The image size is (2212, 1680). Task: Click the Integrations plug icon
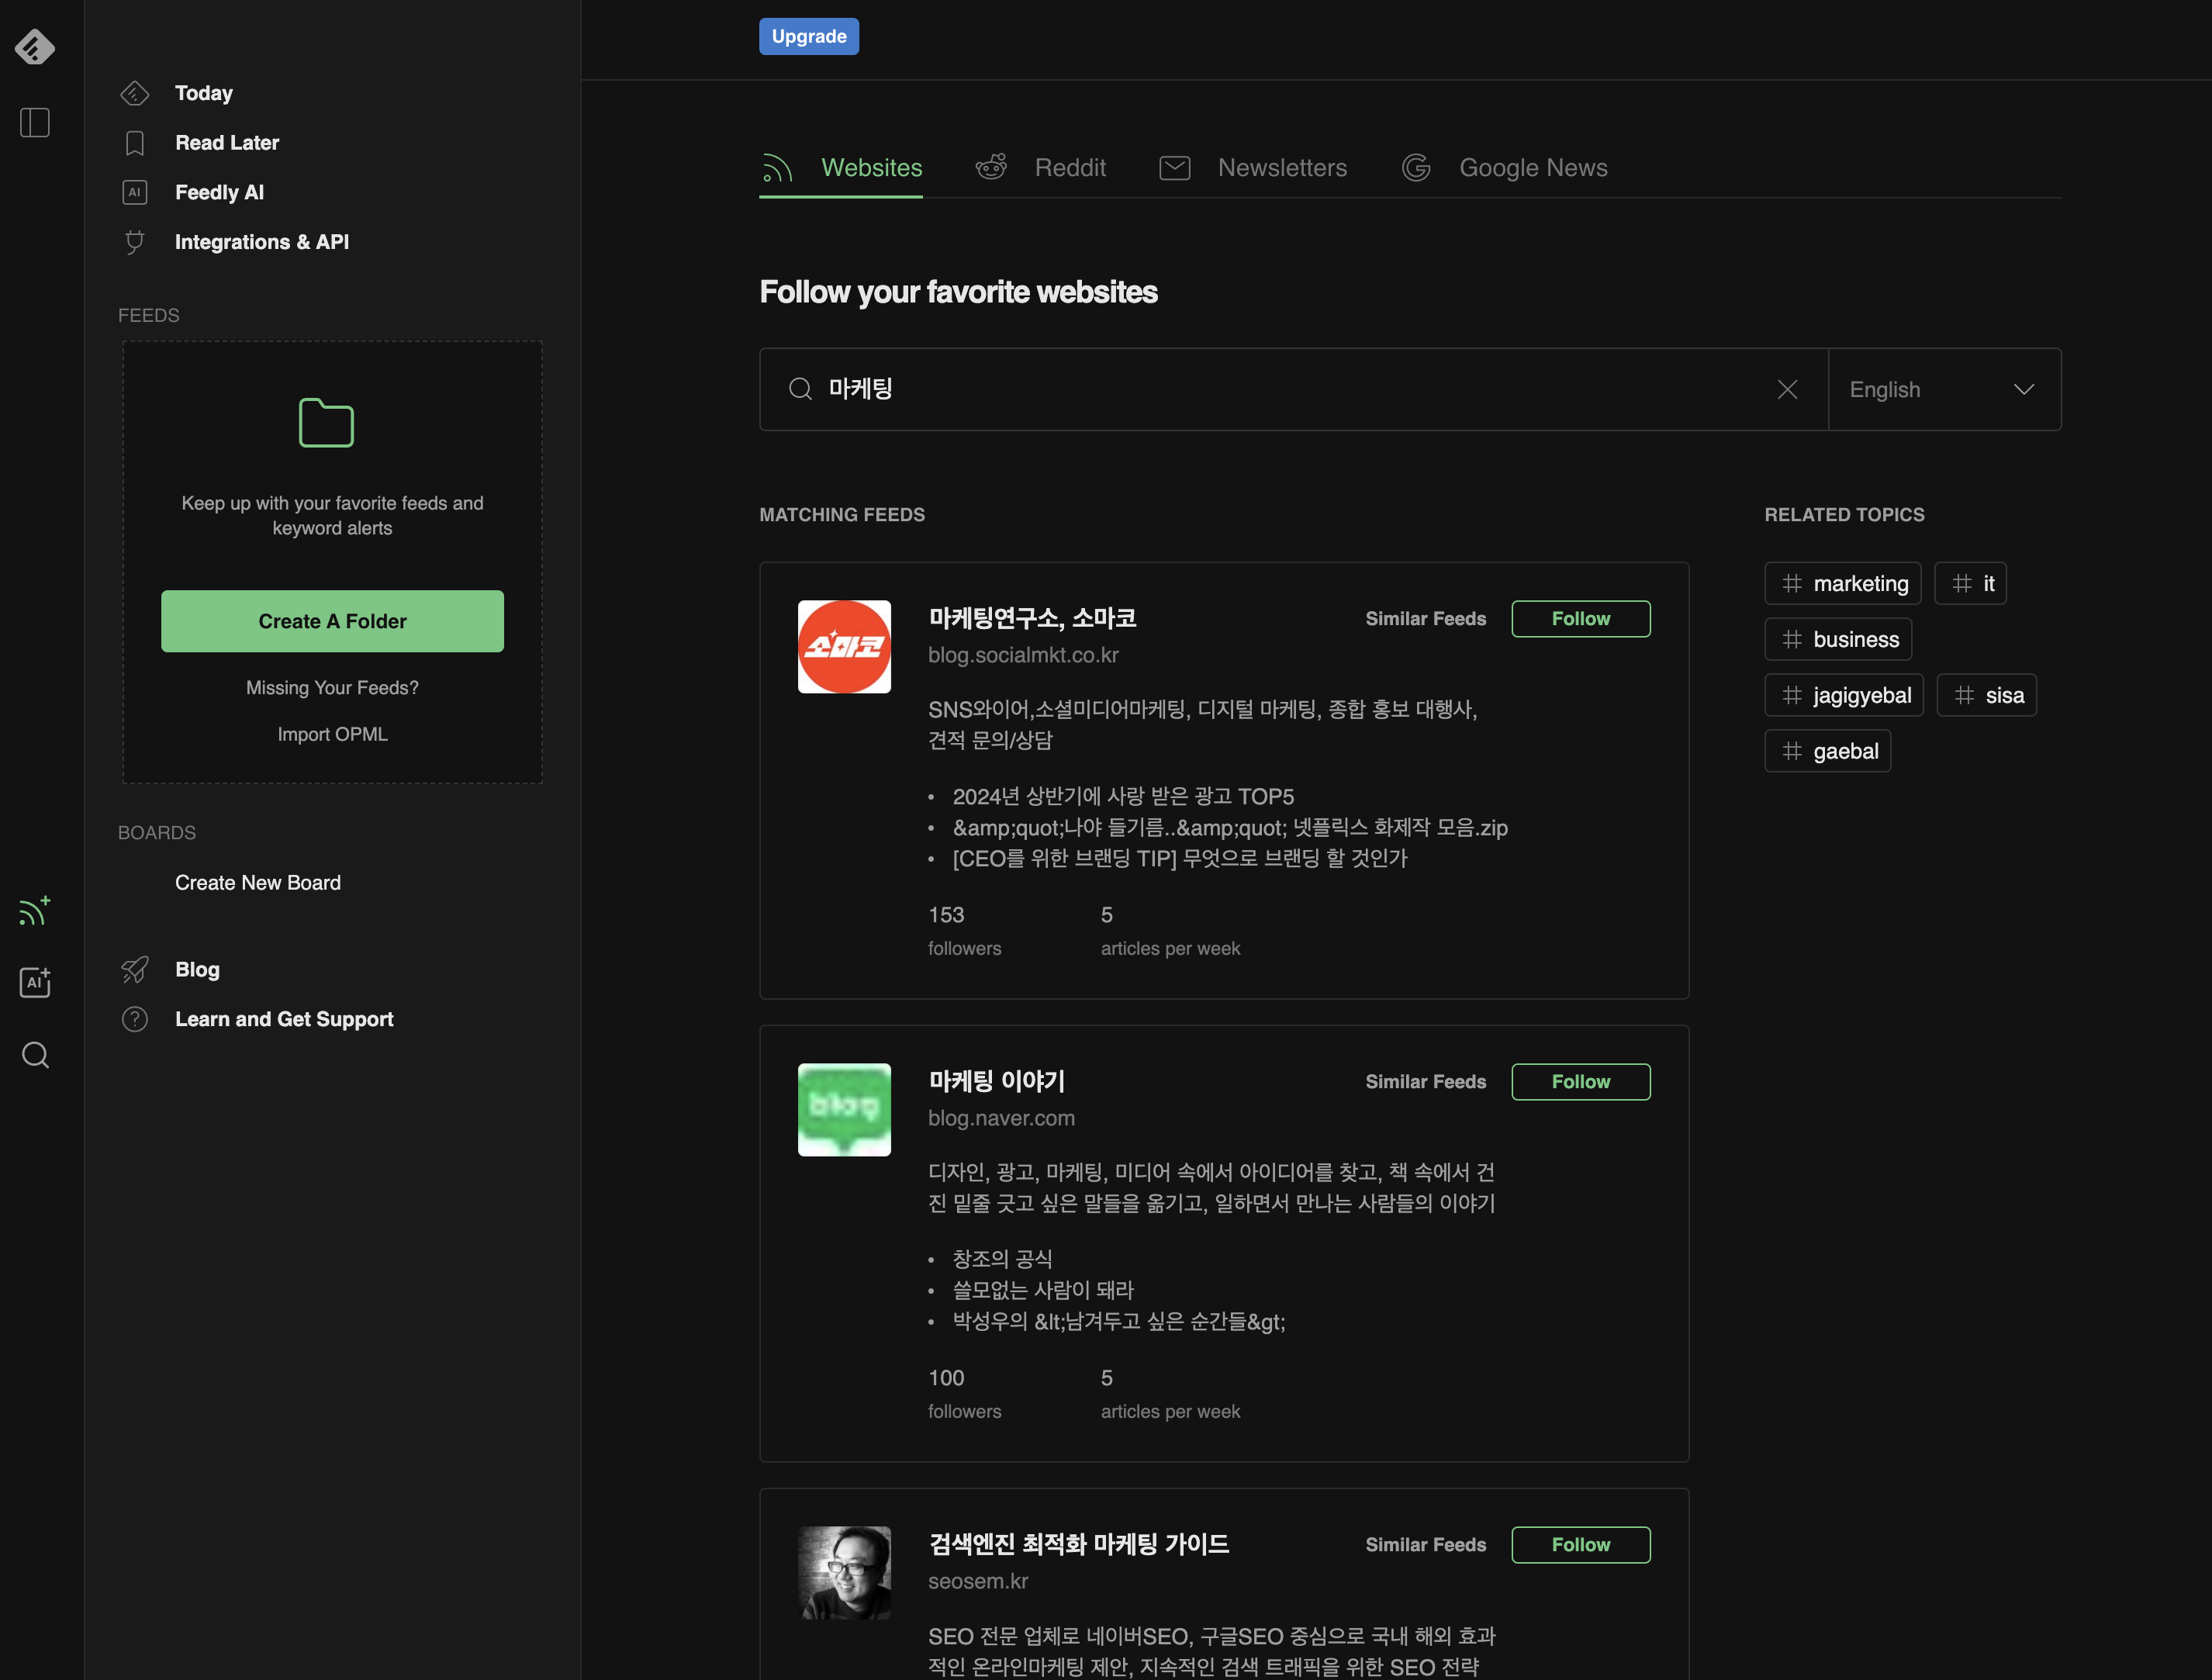(135, 242)
